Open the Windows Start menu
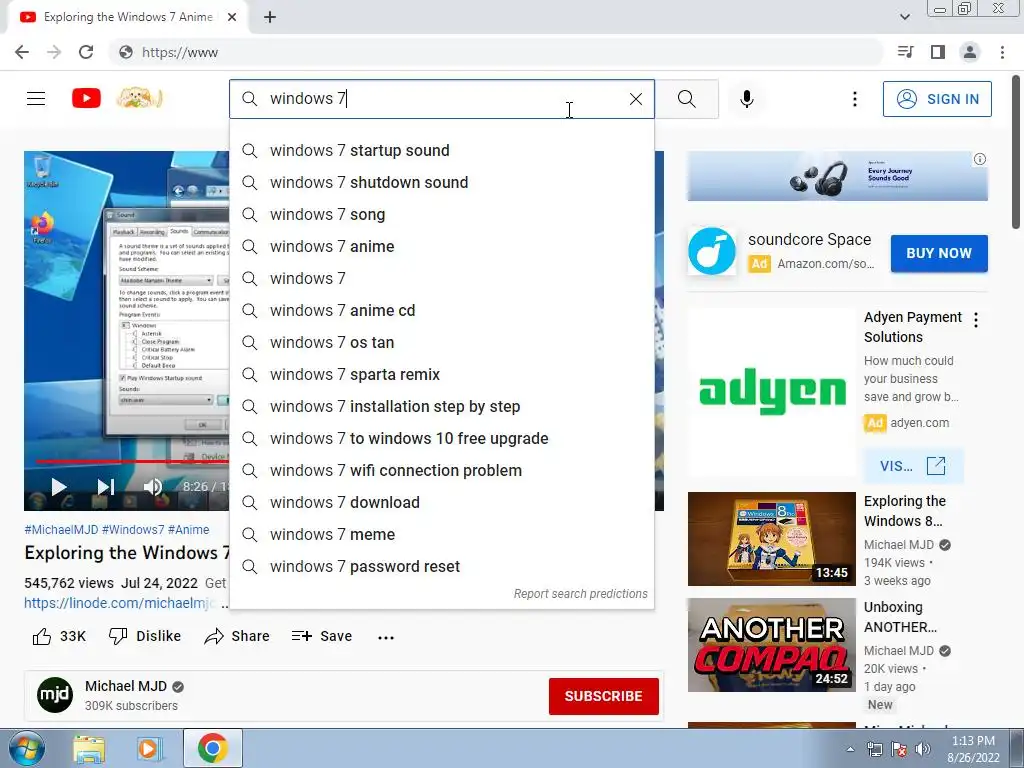The width and height of the screenshot is (1024, 768). click(26, 748)
